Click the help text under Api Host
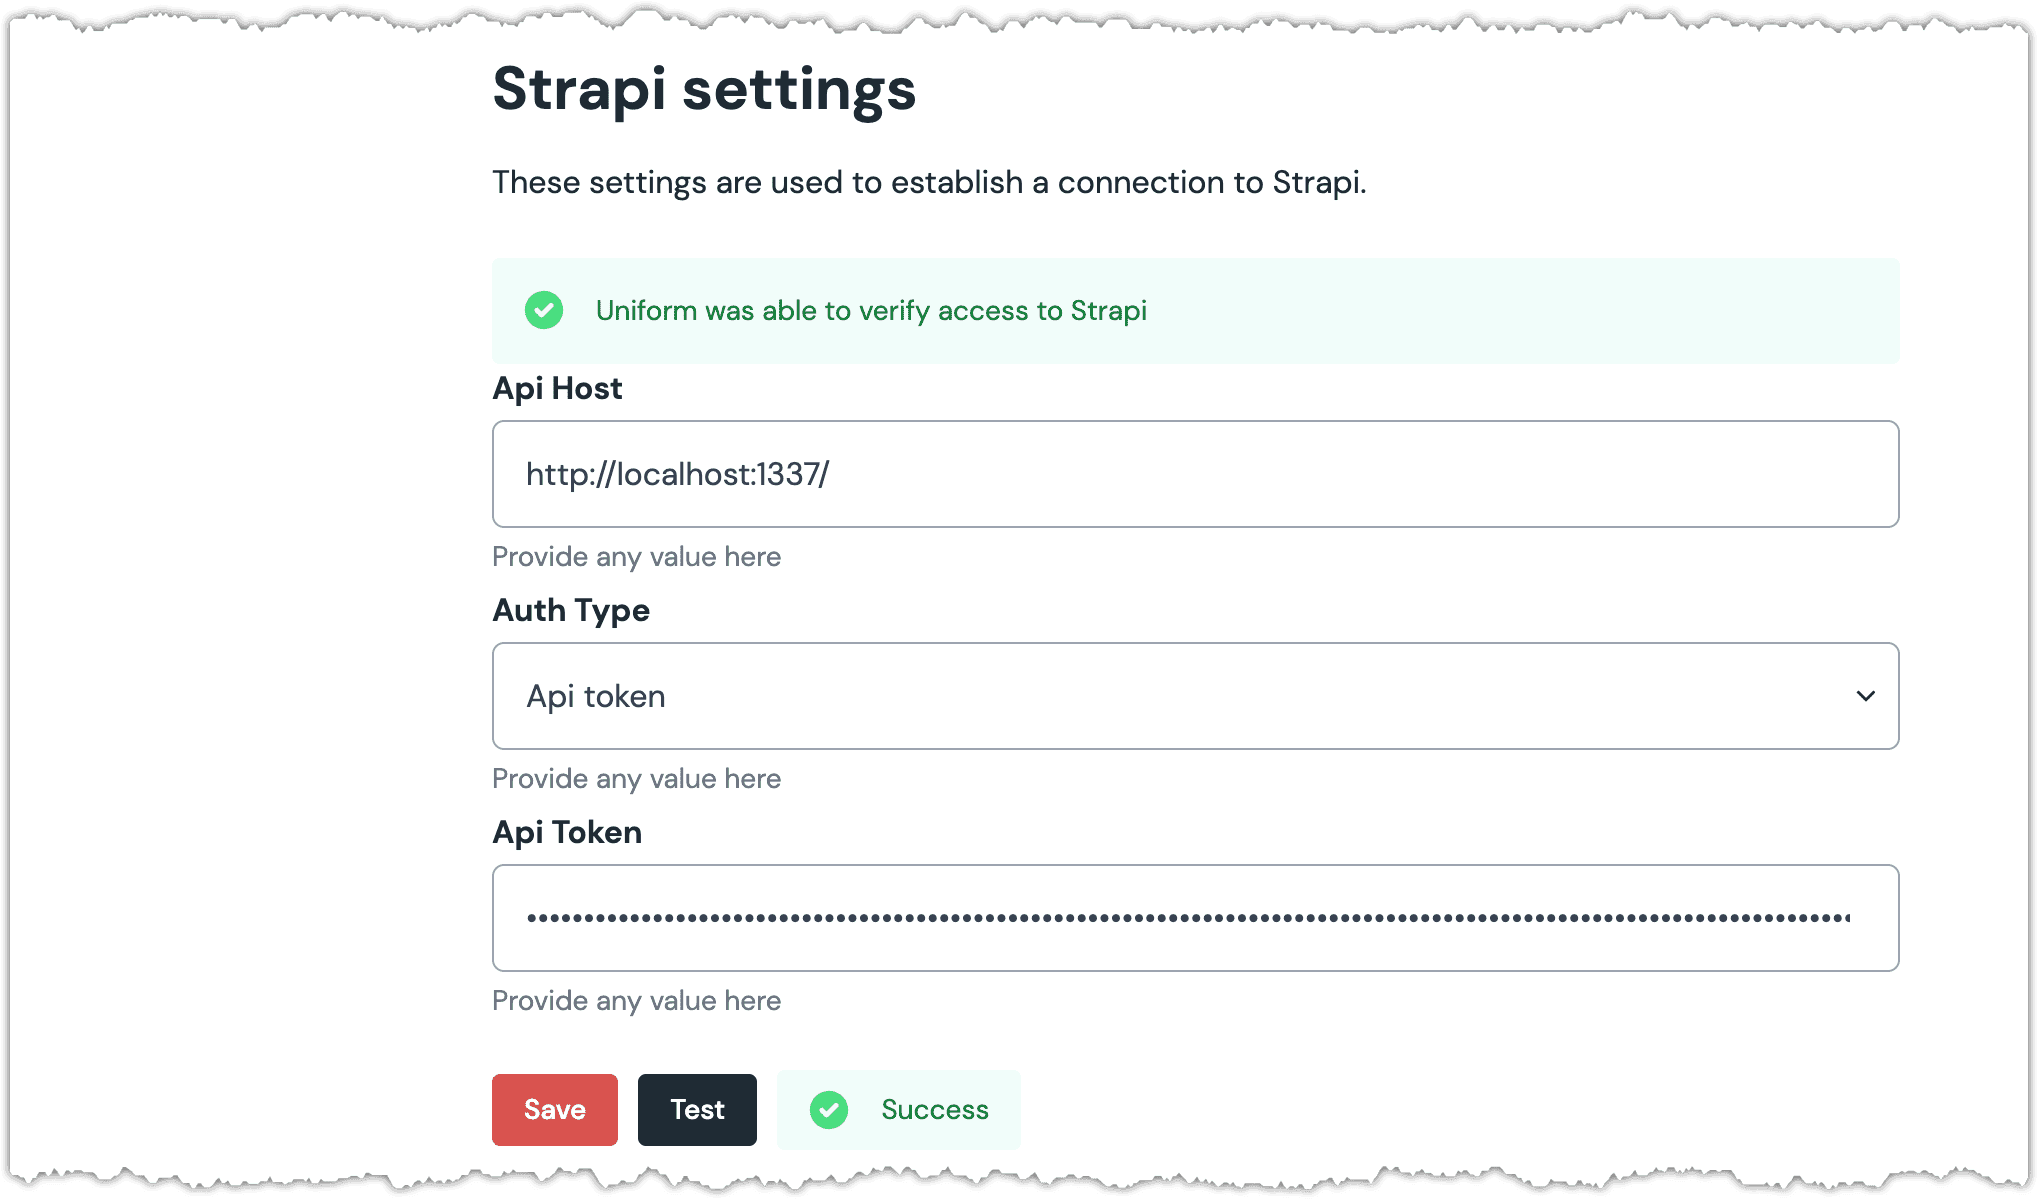The image size is (2038, 1200). (636, 557)
